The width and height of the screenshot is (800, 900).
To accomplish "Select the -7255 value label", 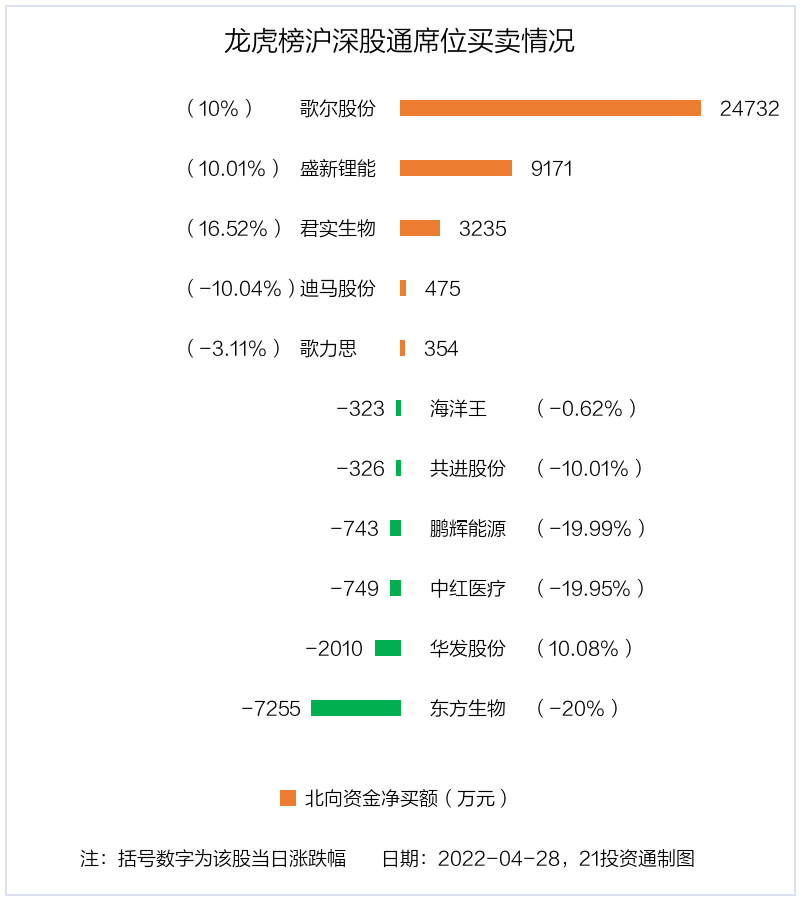I will click(x=271, y=708).
